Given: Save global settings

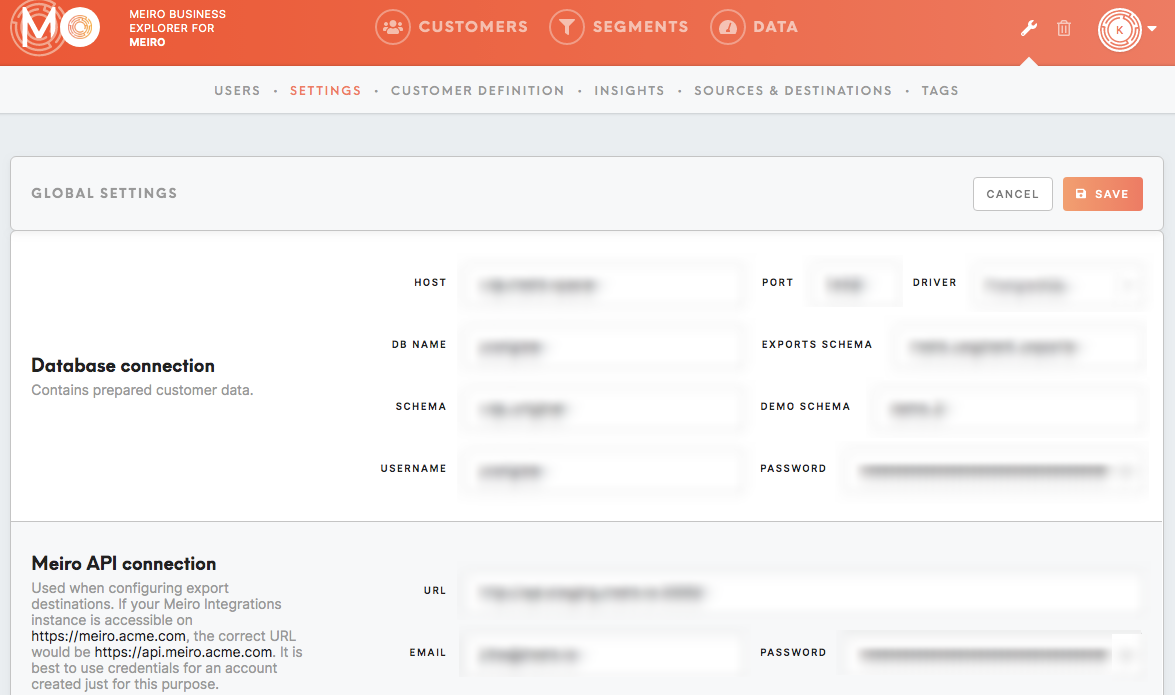Looking at the screenshot, I should (x=1102, y=194).
